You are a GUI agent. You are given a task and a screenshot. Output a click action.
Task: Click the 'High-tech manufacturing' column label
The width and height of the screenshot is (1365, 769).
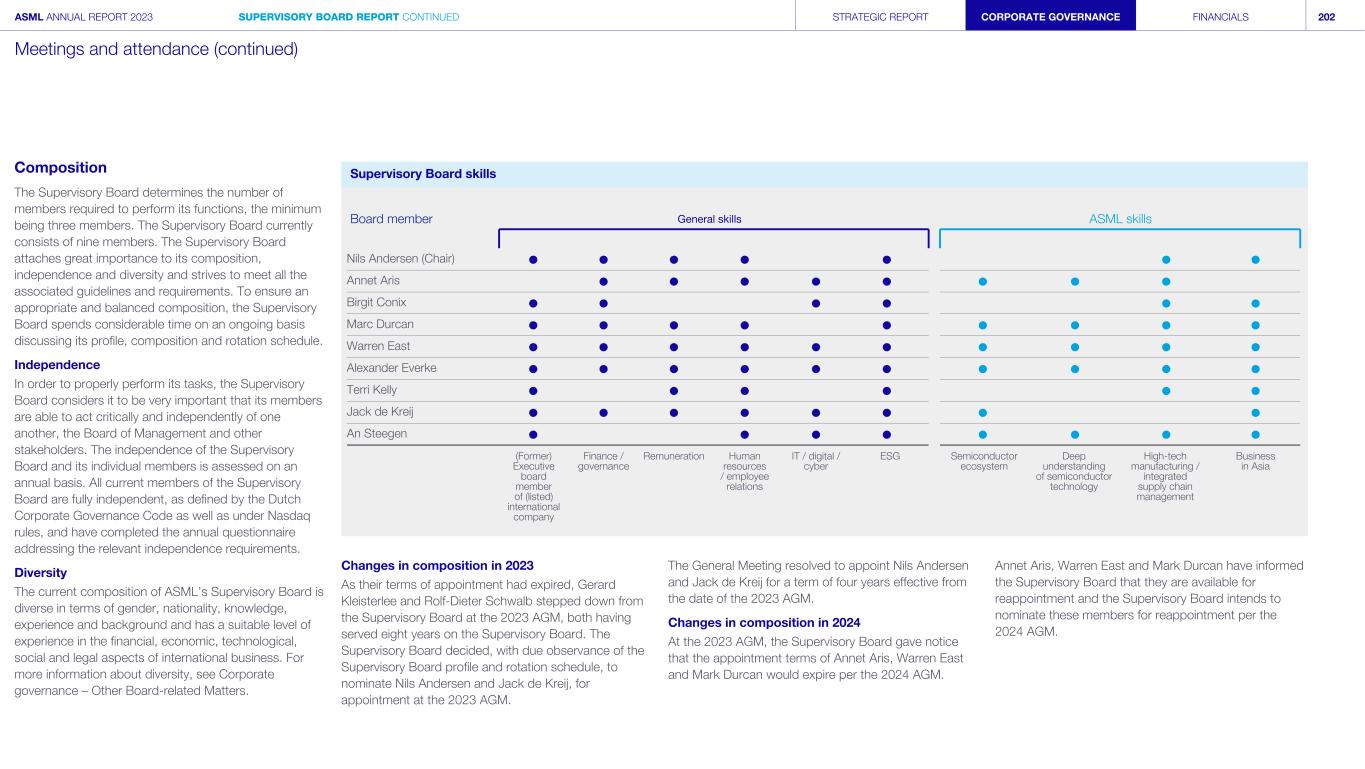pyautogui.click(x=1165, y=476)
